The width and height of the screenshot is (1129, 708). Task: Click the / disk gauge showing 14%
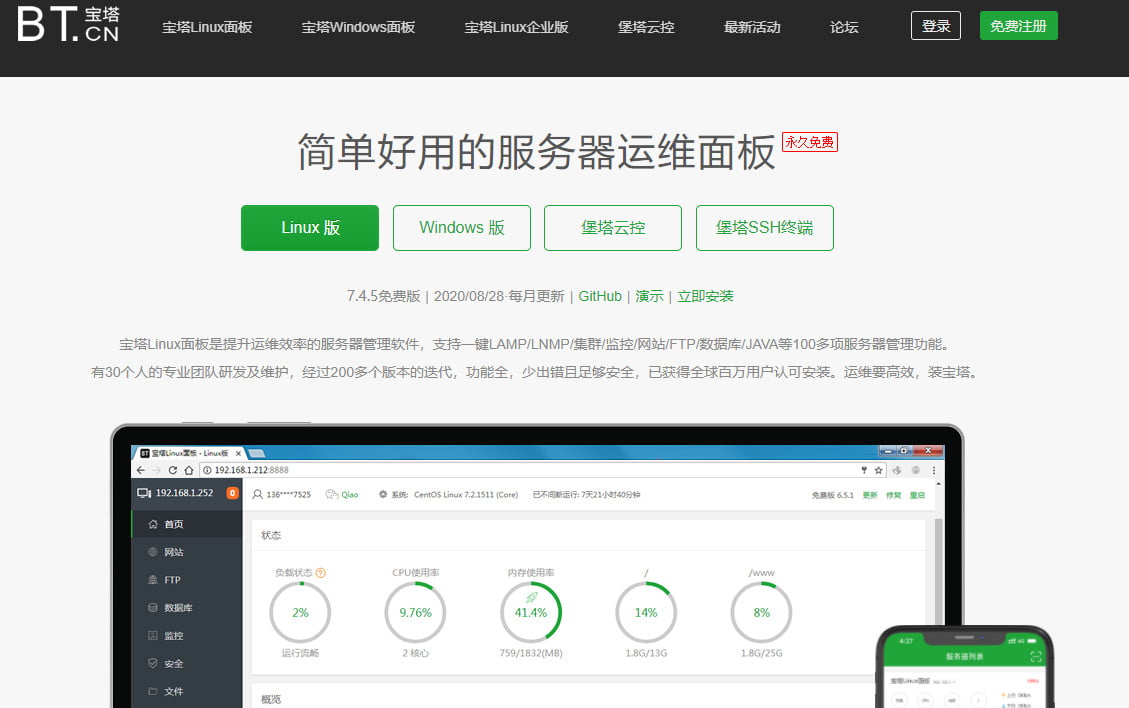tap(646, 612)
